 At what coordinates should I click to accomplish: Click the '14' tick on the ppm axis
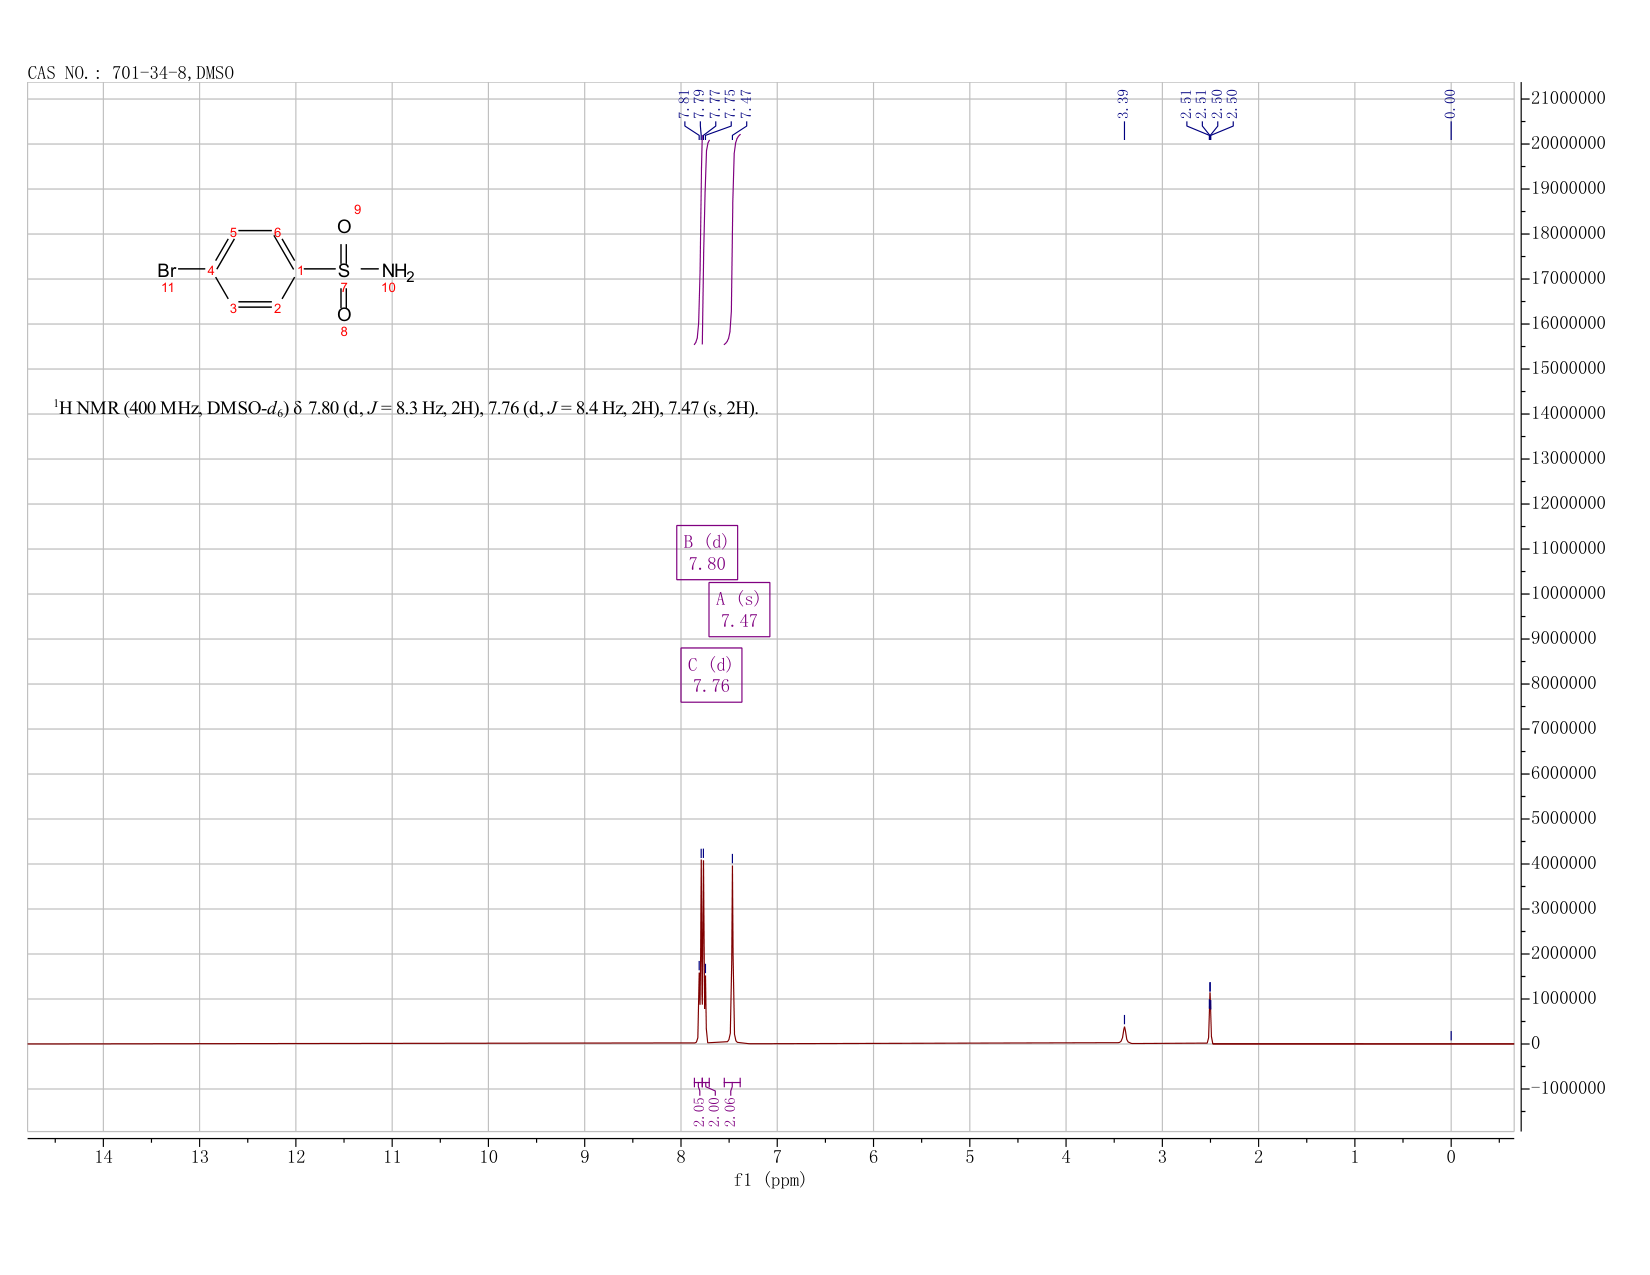103,1157
